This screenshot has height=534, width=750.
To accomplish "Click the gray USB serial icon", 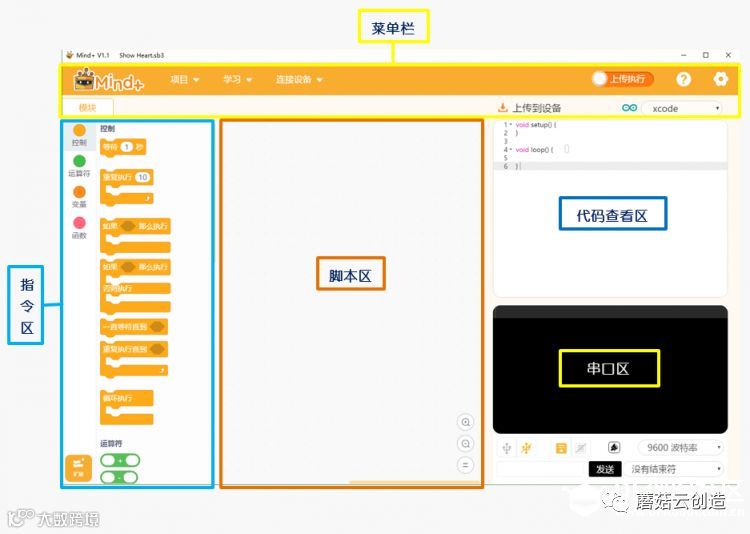I will click(x=507, y=448).
